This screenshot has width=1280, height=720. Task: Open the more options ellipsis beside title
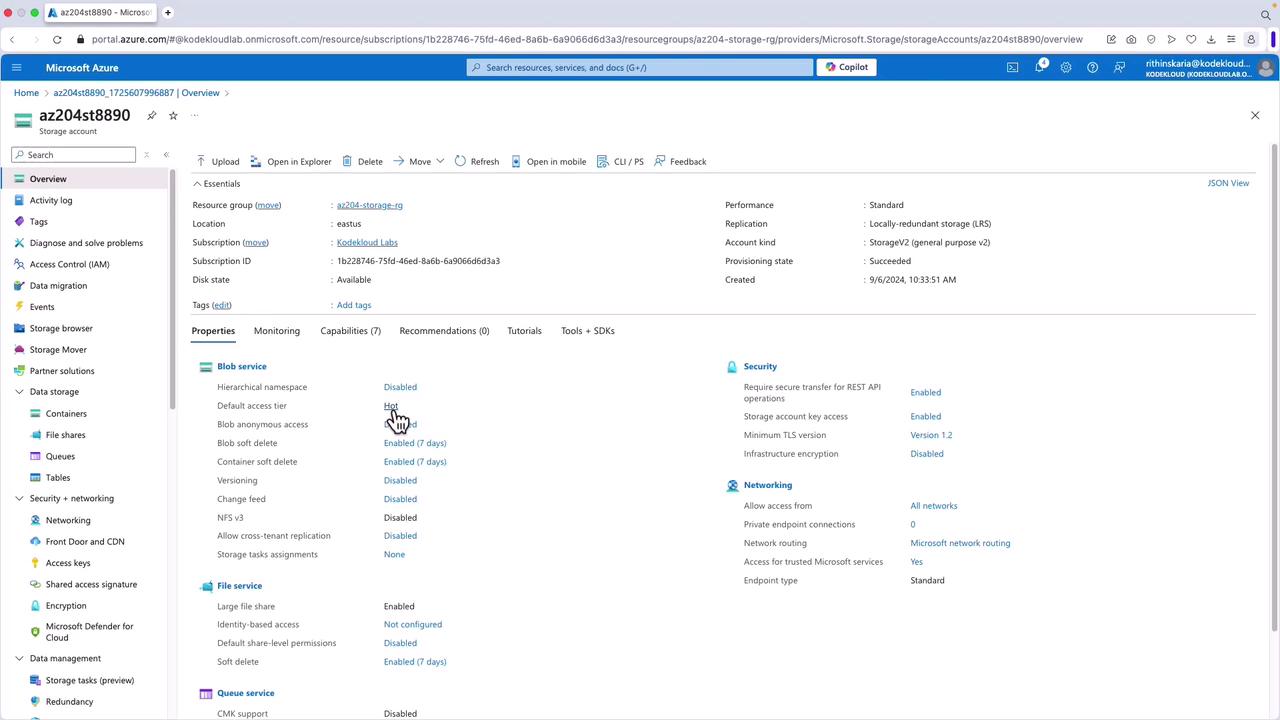(x=194, y=115)
